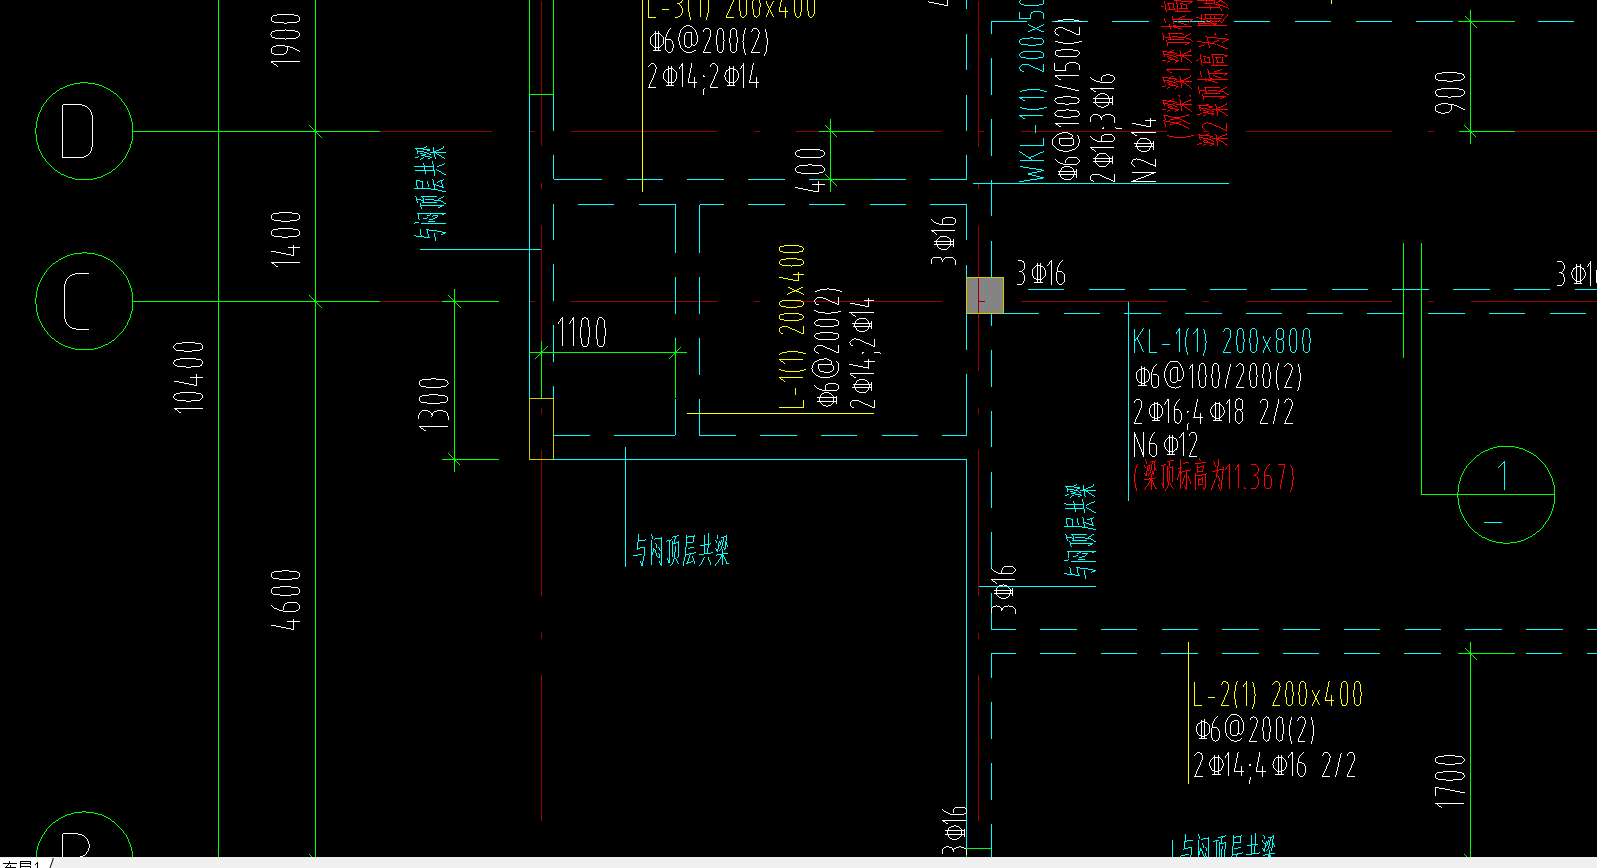1597x868 pixels.
Task: Select vertical 3Φ16 above the gray column
Action: pyautogui.click(x=943, y=240)
